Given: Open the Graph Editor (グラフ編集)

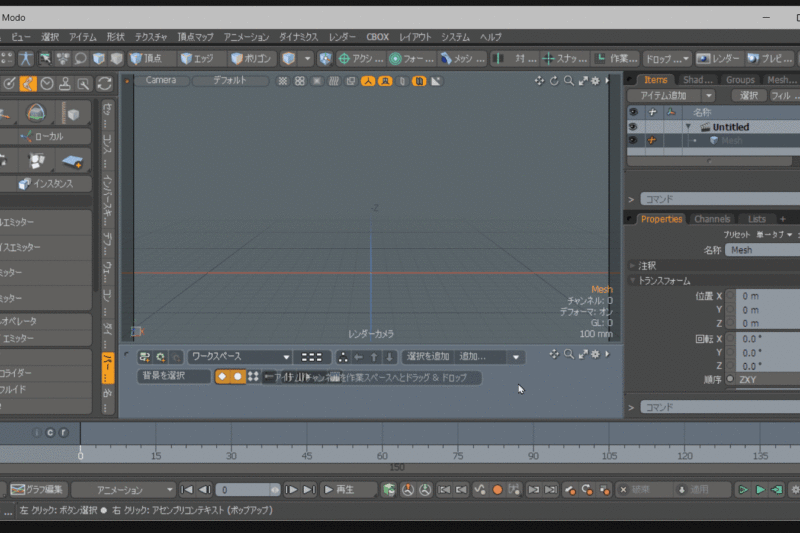Looking at the screenshot, I should click(38, 490).
